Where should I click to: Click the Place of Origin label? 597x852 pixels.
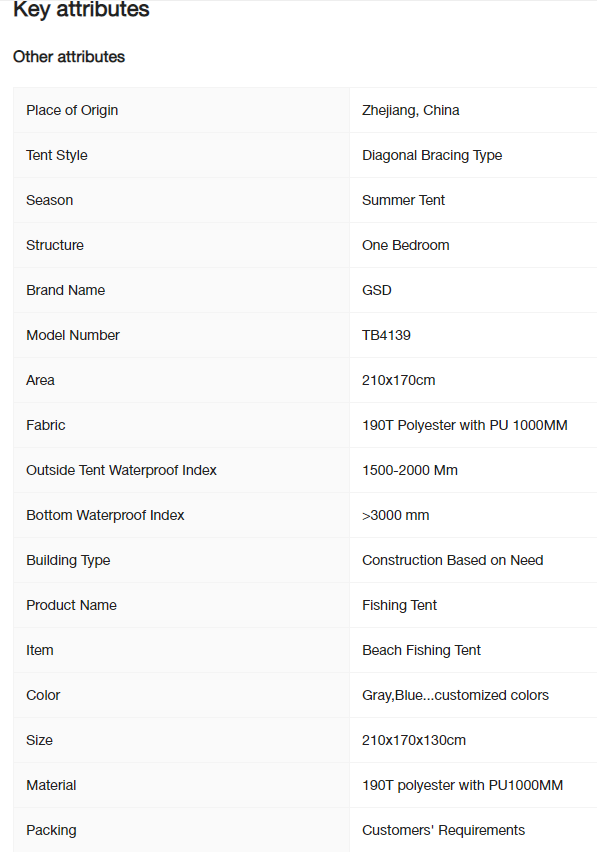(72, 110)
